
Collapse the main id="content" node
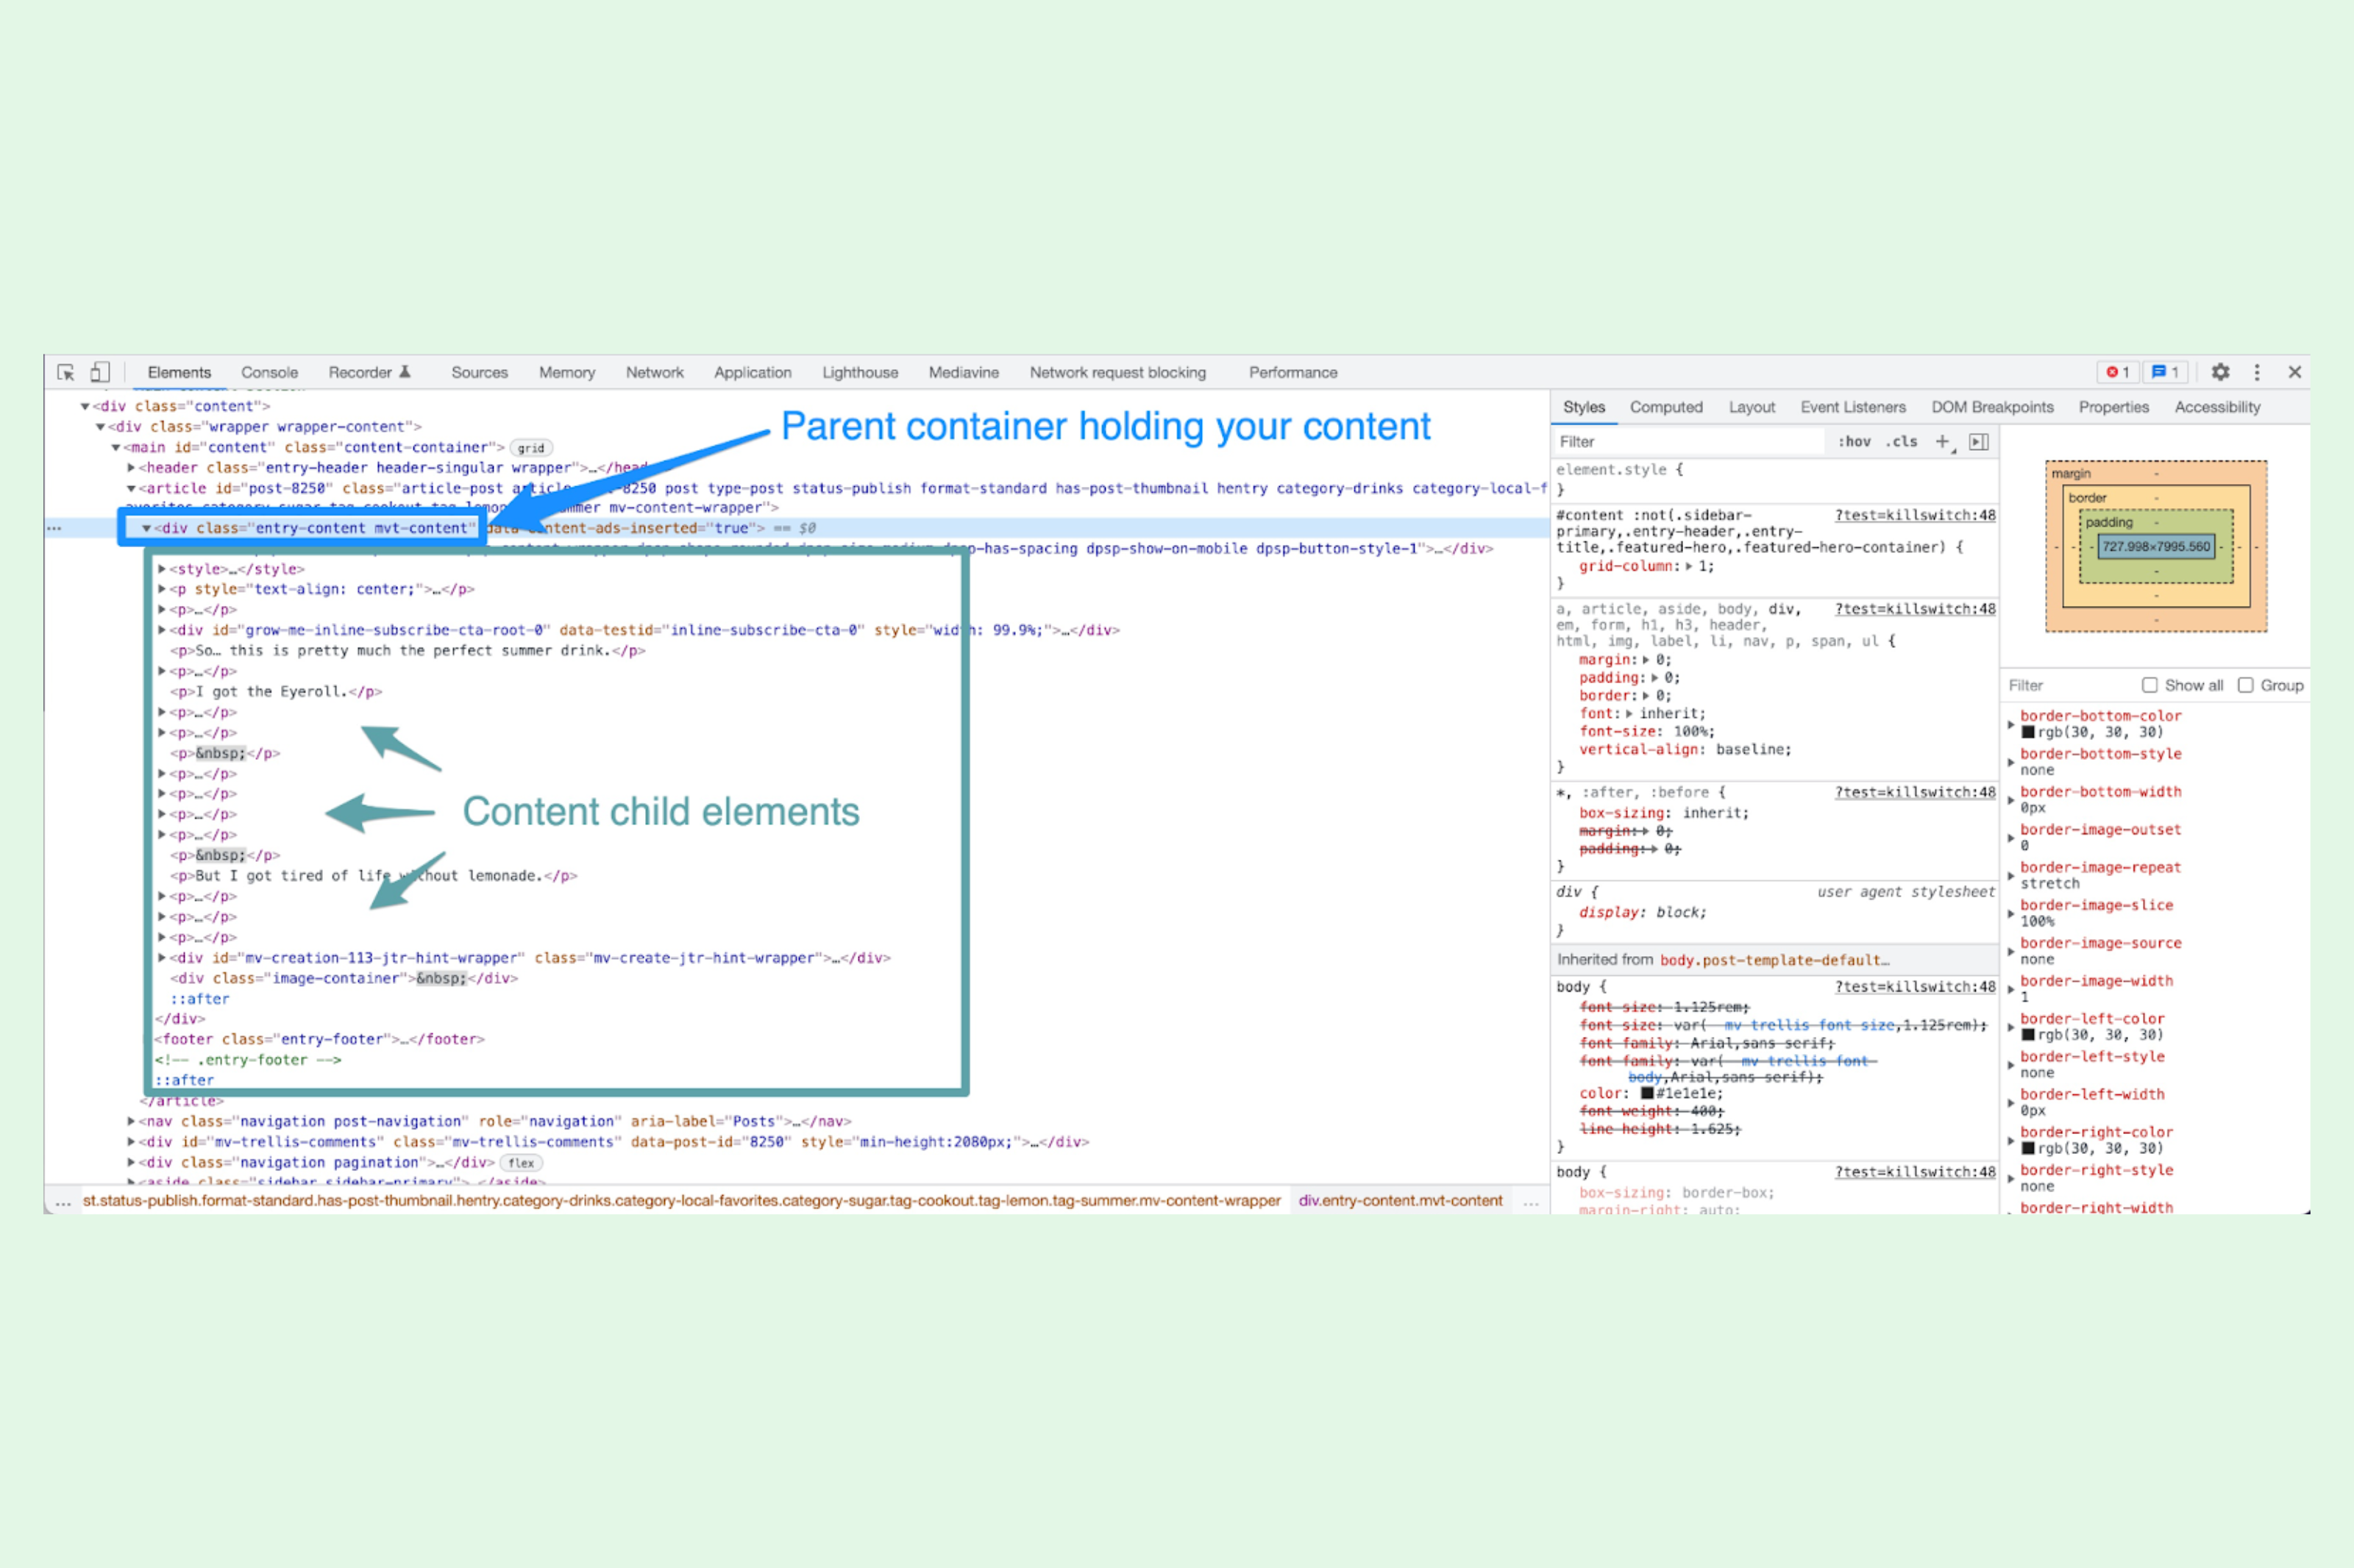116,447
